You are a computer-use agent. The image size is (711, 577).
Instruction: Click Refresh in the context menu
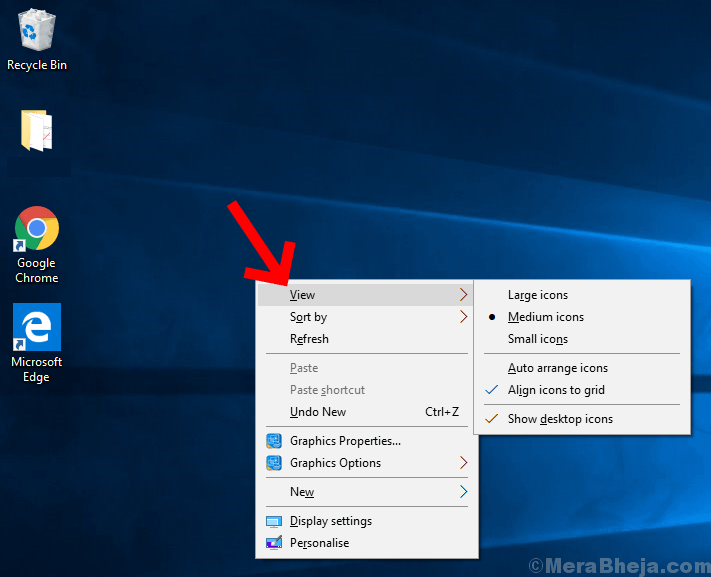pos(365,339)
